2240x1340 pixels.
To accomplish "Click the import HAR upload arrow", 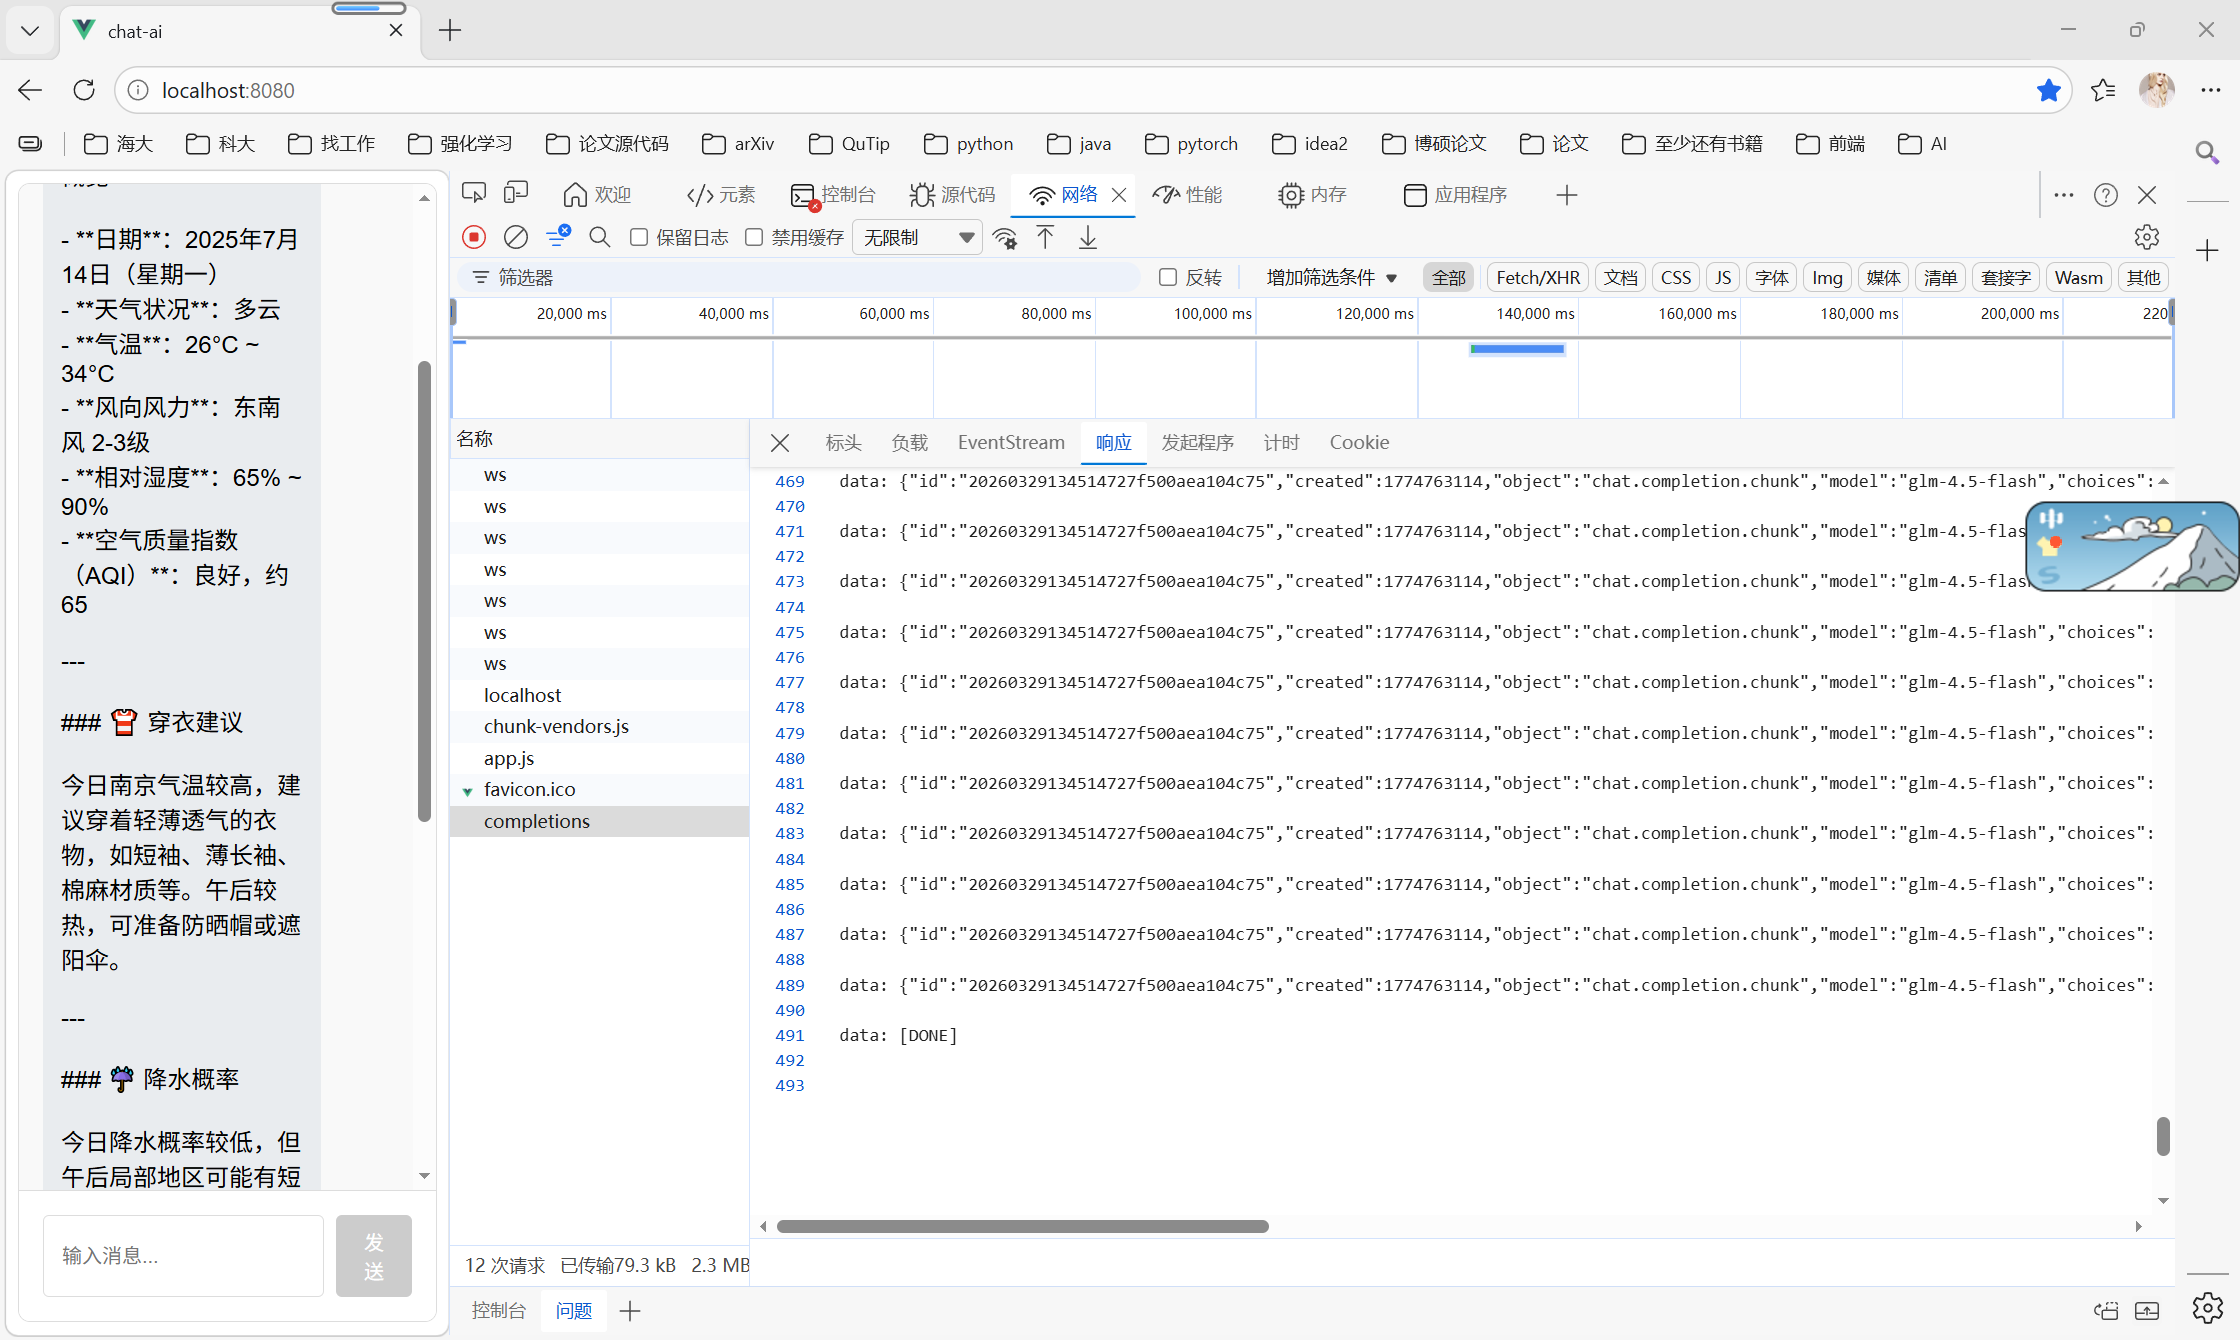I will coord(1045,237).
